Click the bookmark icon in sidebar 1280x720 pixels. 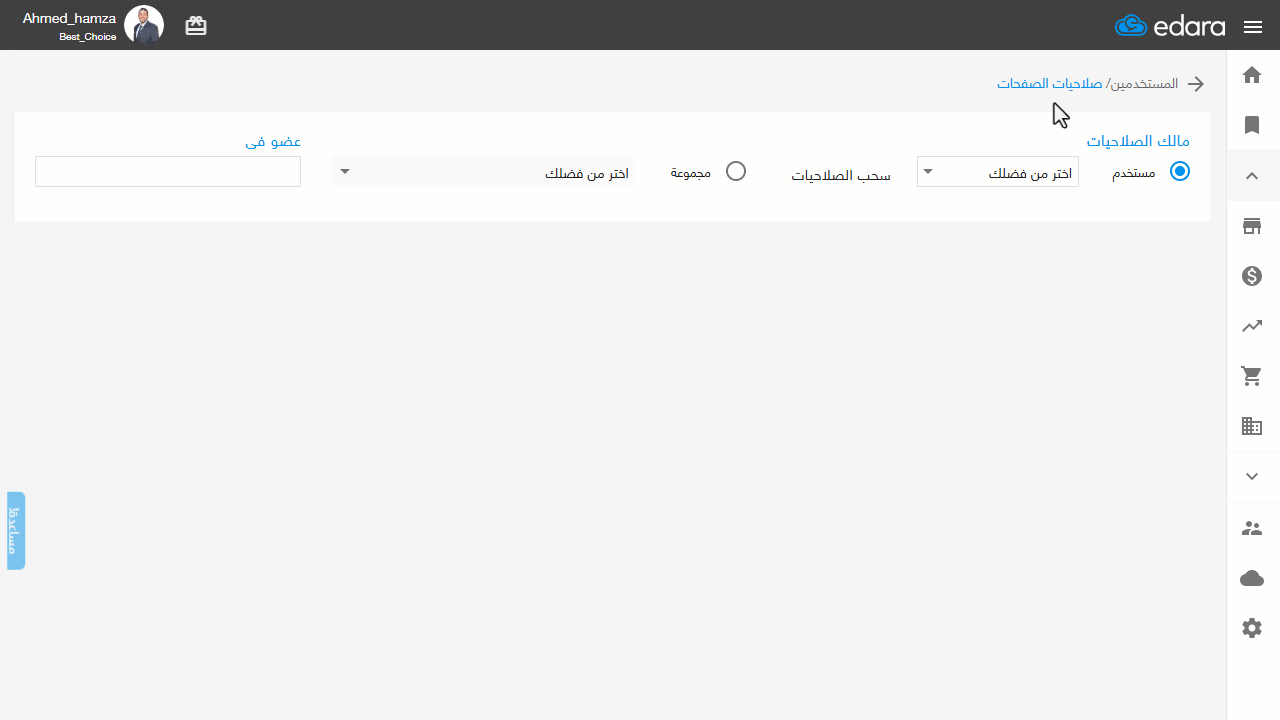click(1252, 125)
